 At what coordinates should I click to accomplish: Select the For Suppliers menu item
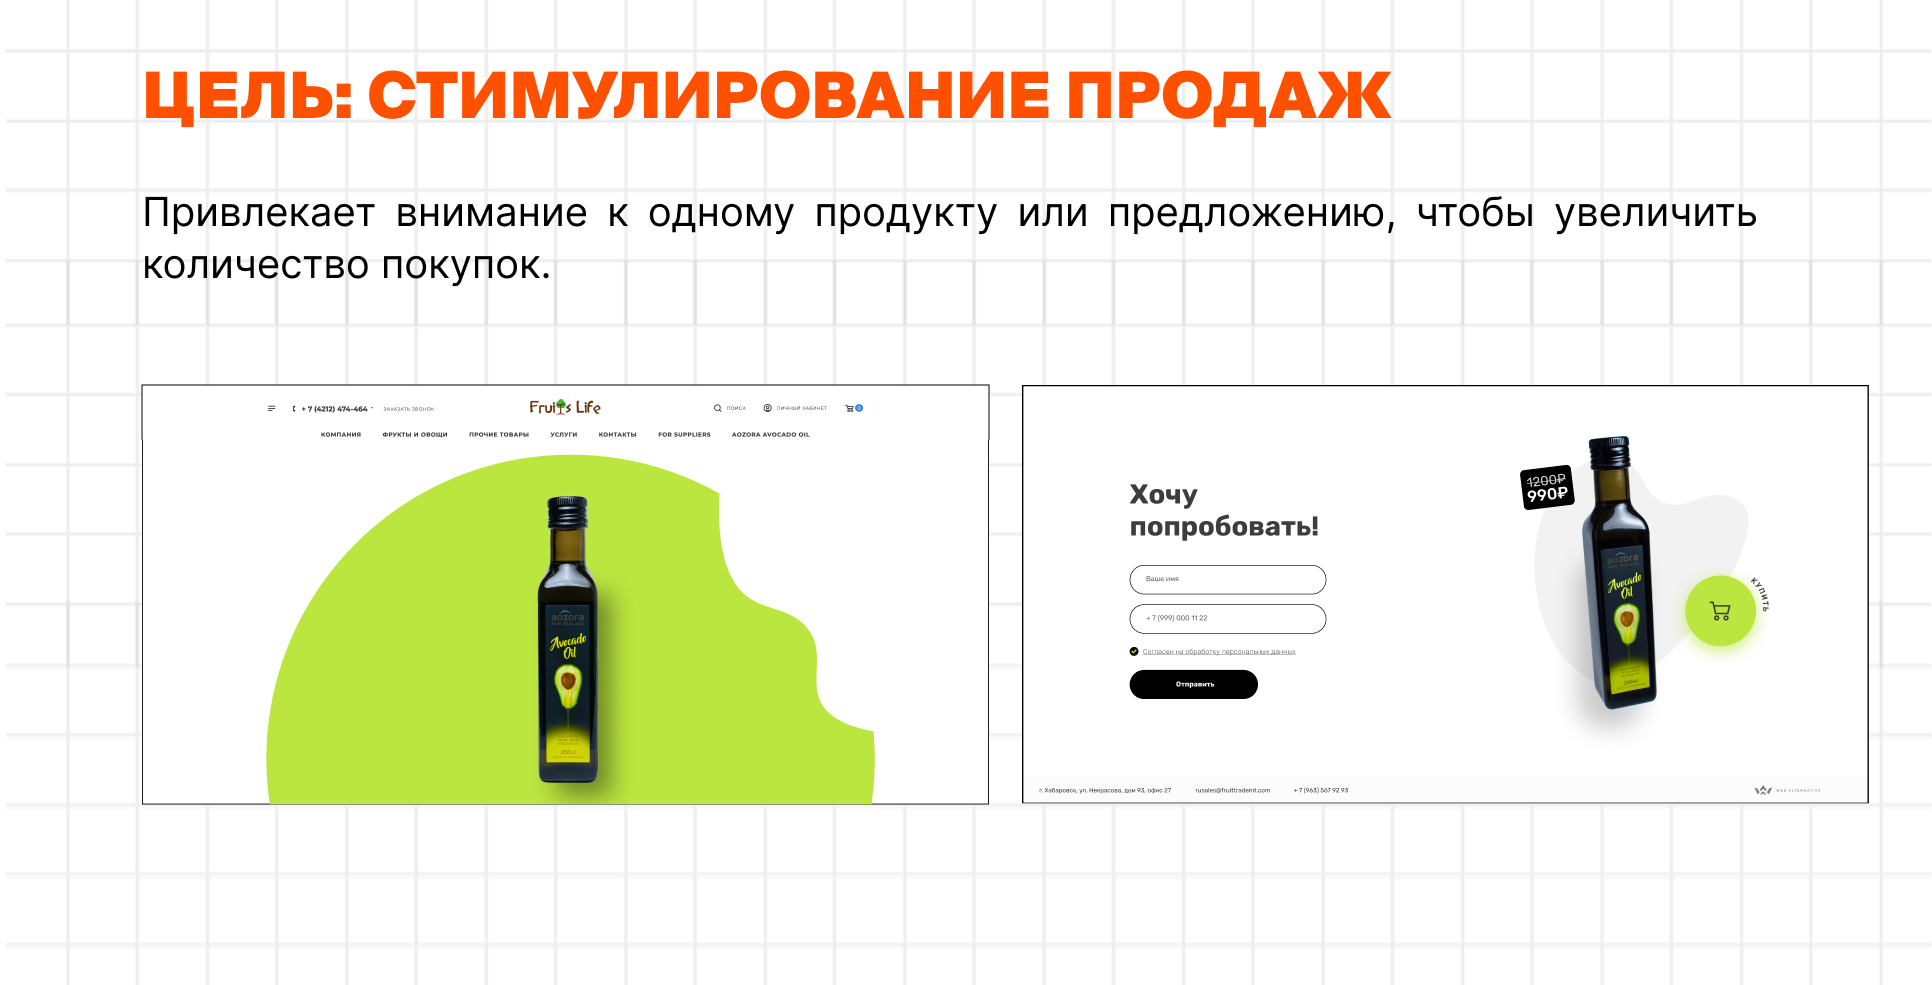tap(684, 435)
